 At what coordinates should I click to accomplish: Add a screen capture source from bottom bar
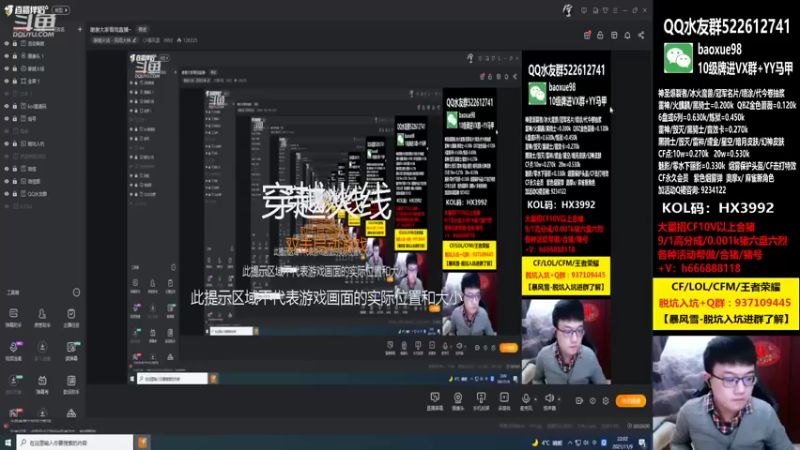(x=435, y=401)
